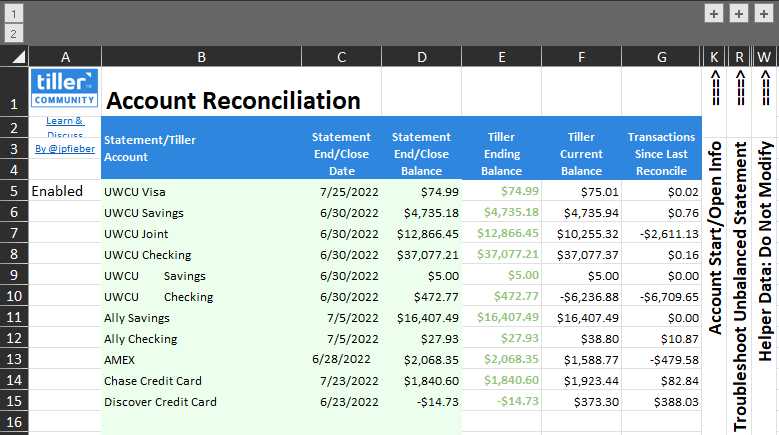This screenshot has width=779, height=435.
Task: Expand column group above column W
Action: click(764, 13)
